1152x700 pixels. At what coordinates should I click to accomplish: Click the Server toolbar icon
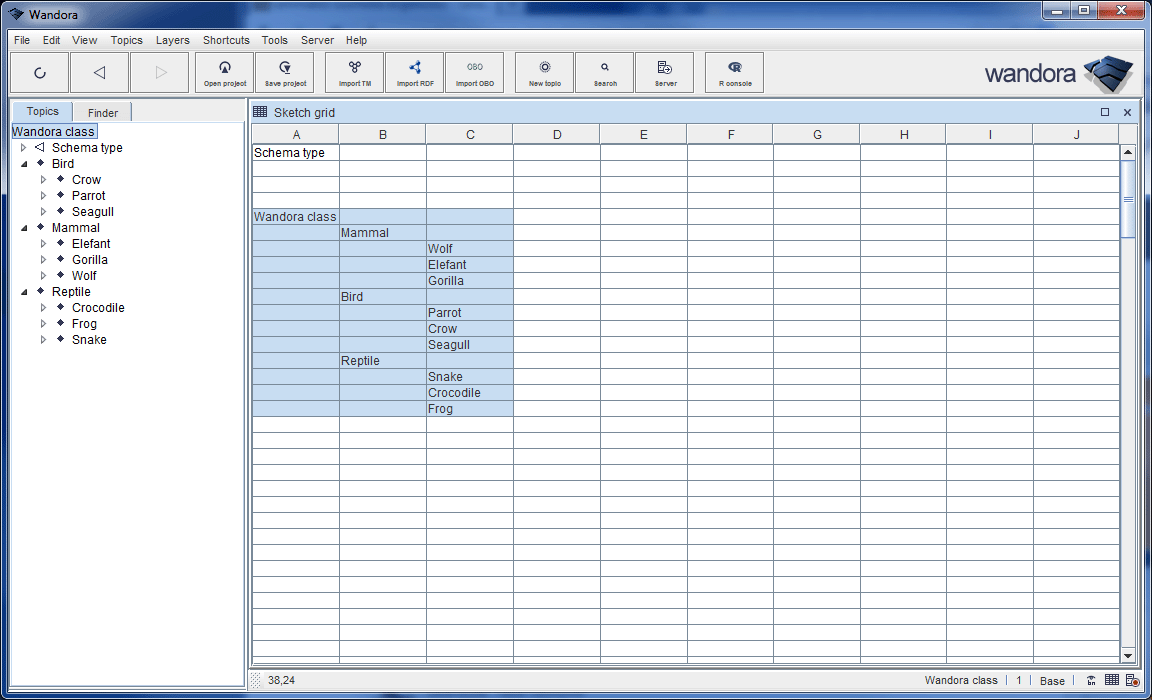665,72
